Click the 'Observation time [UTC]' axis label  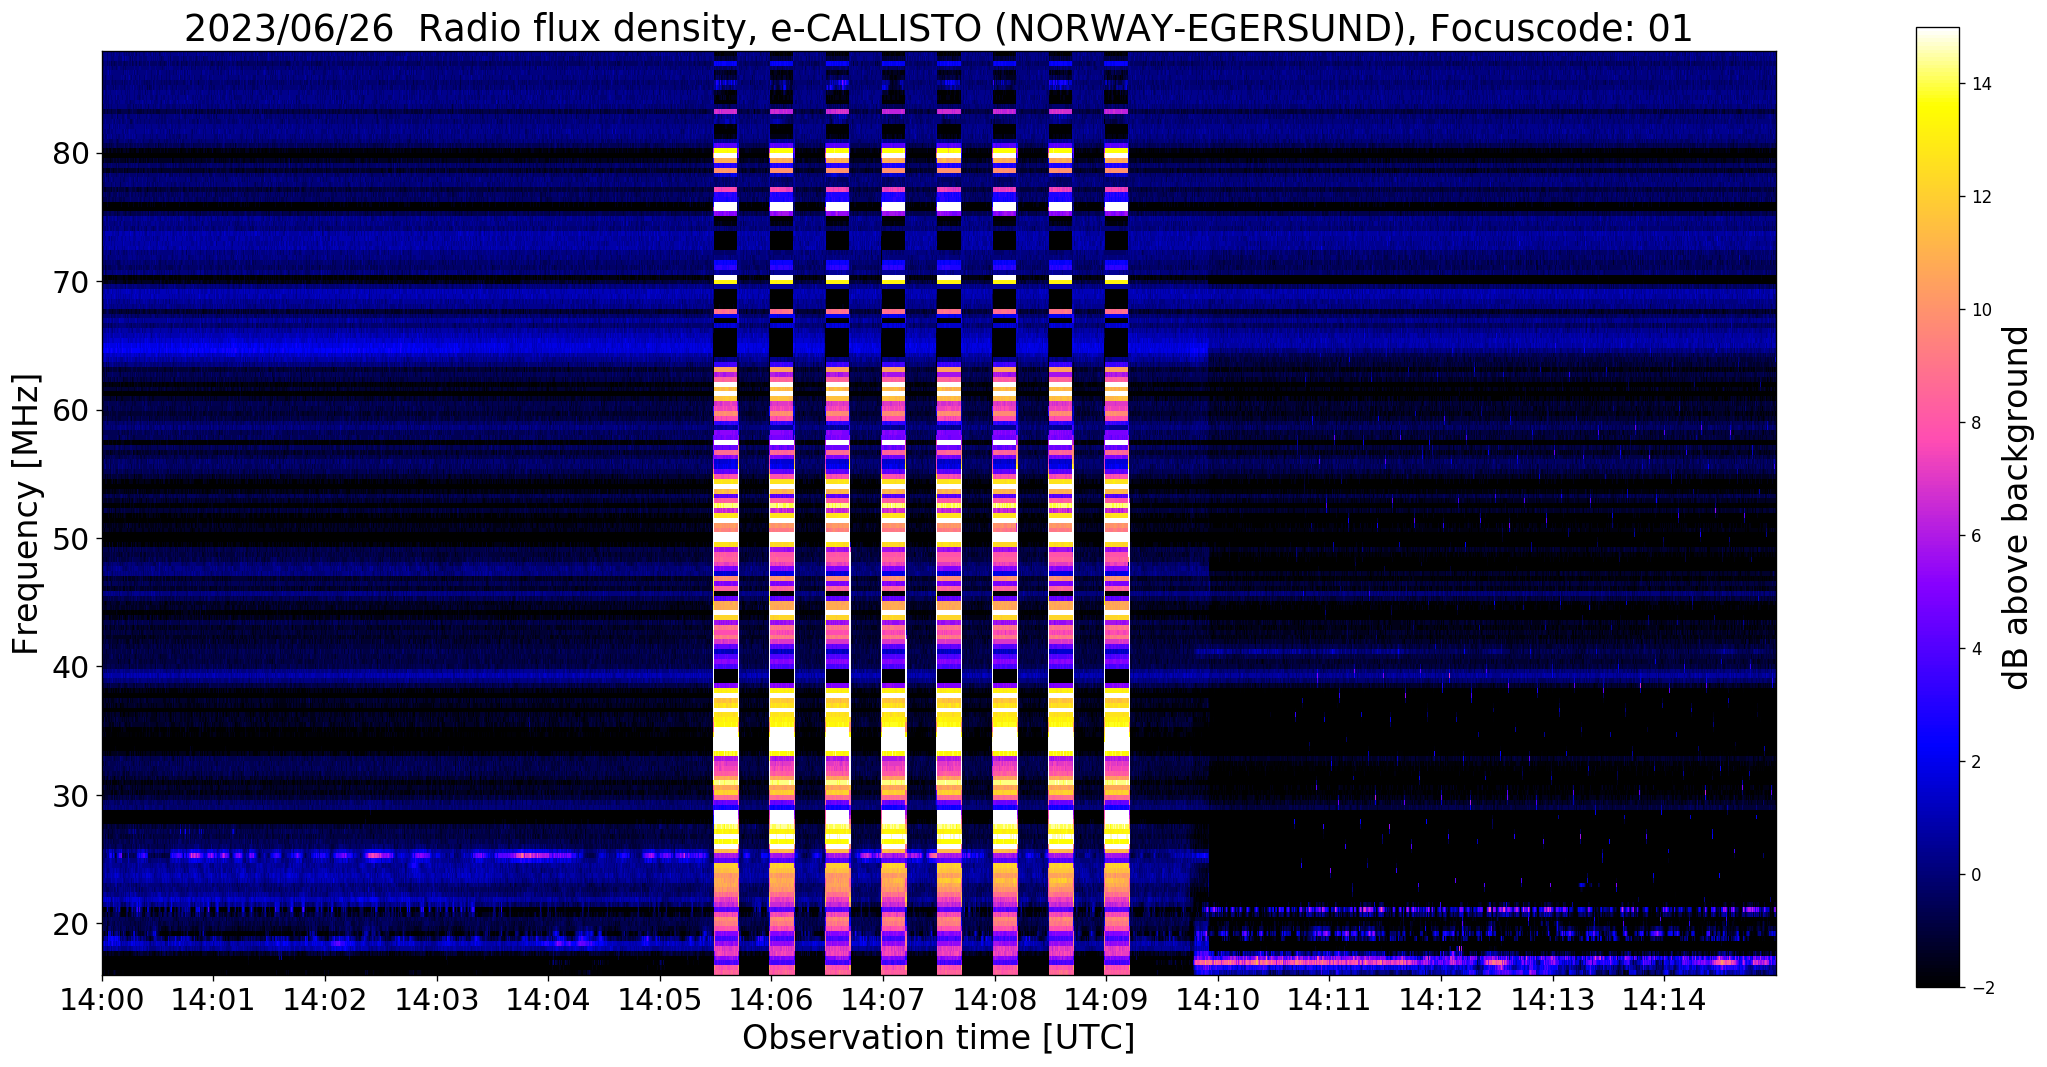click(x=938, y=1037)
